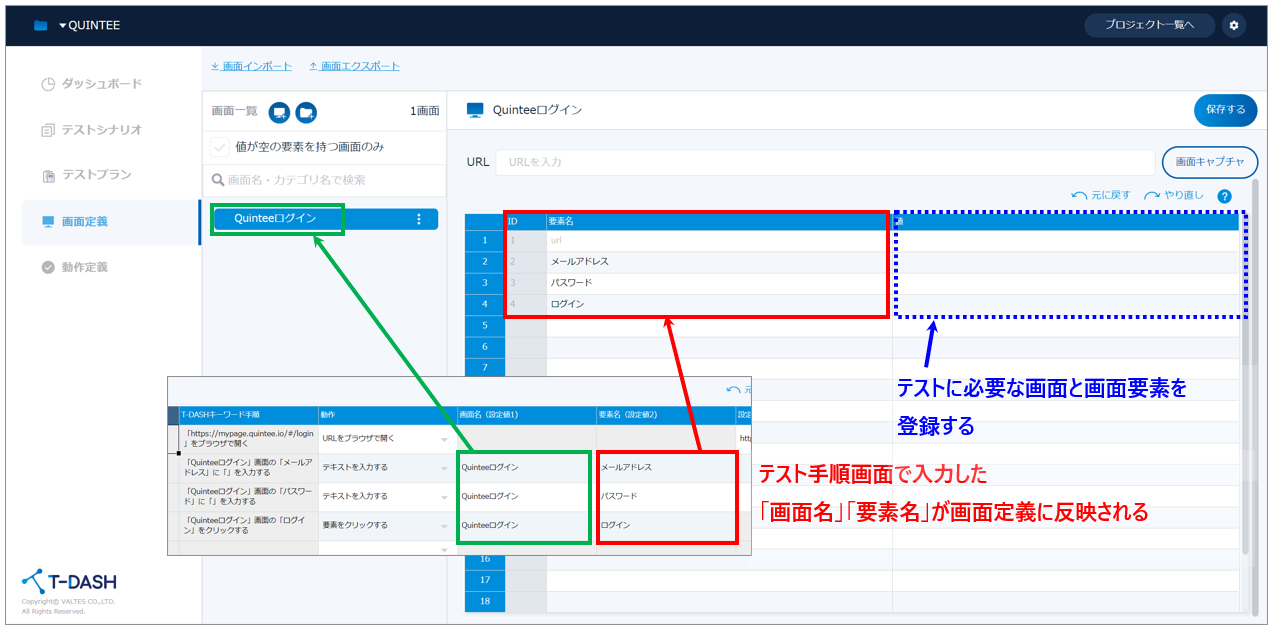Go to ダッシュボード in the sidebar

(x=101, y=84)
